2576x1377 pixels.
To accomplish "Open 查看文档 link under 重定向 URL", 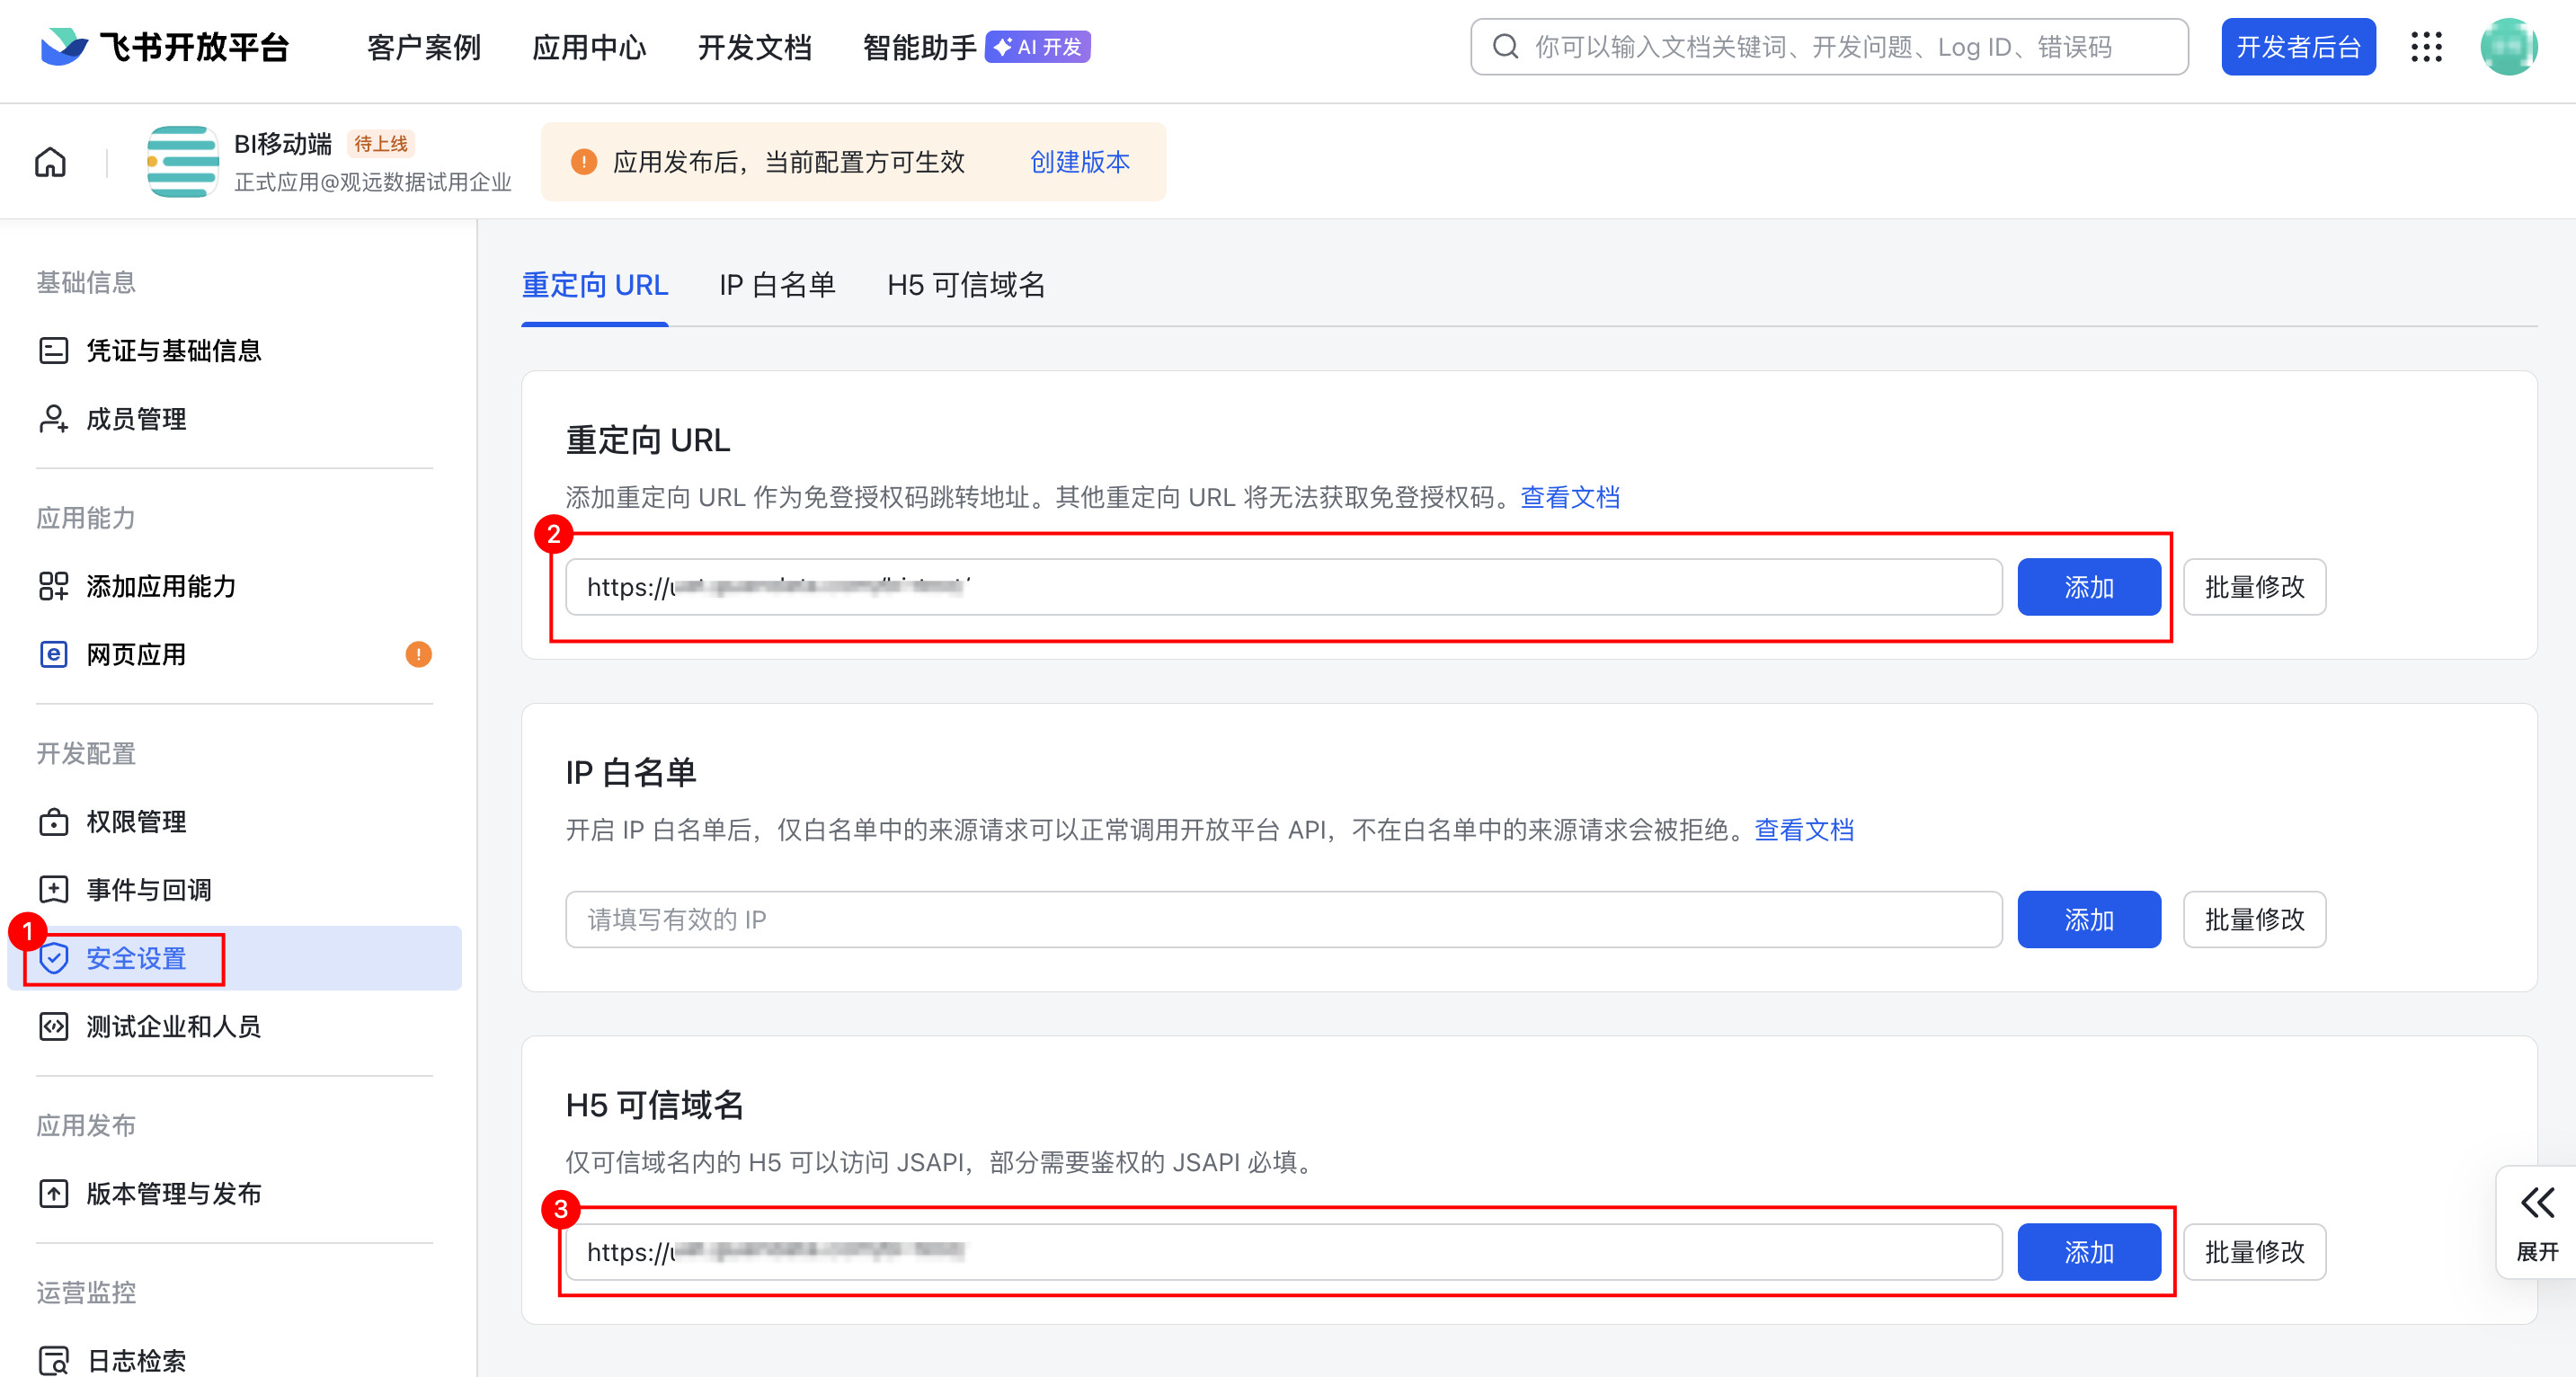I will click(1569, 497).
